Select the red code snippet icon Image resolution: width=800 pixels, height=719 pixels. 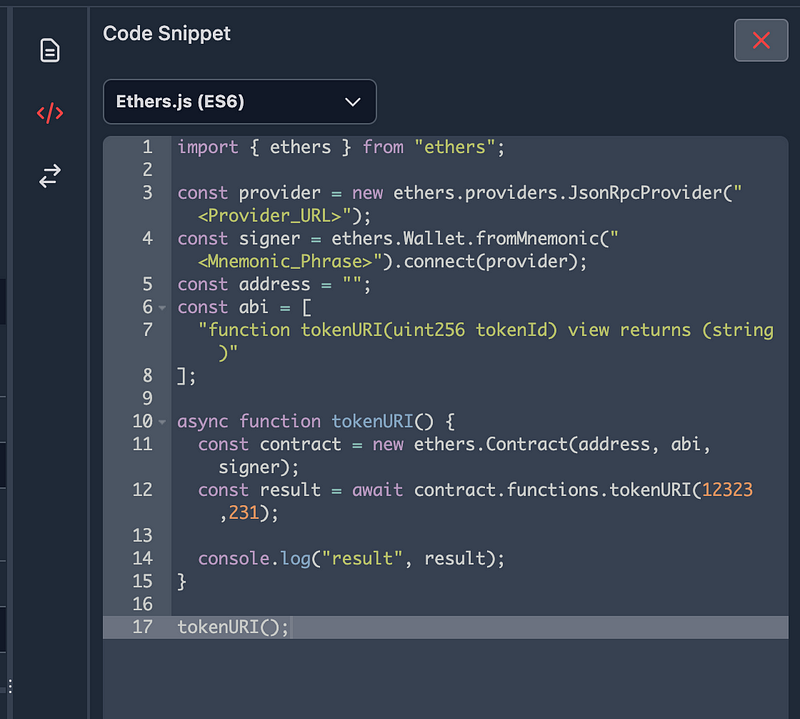pos(50,113)
